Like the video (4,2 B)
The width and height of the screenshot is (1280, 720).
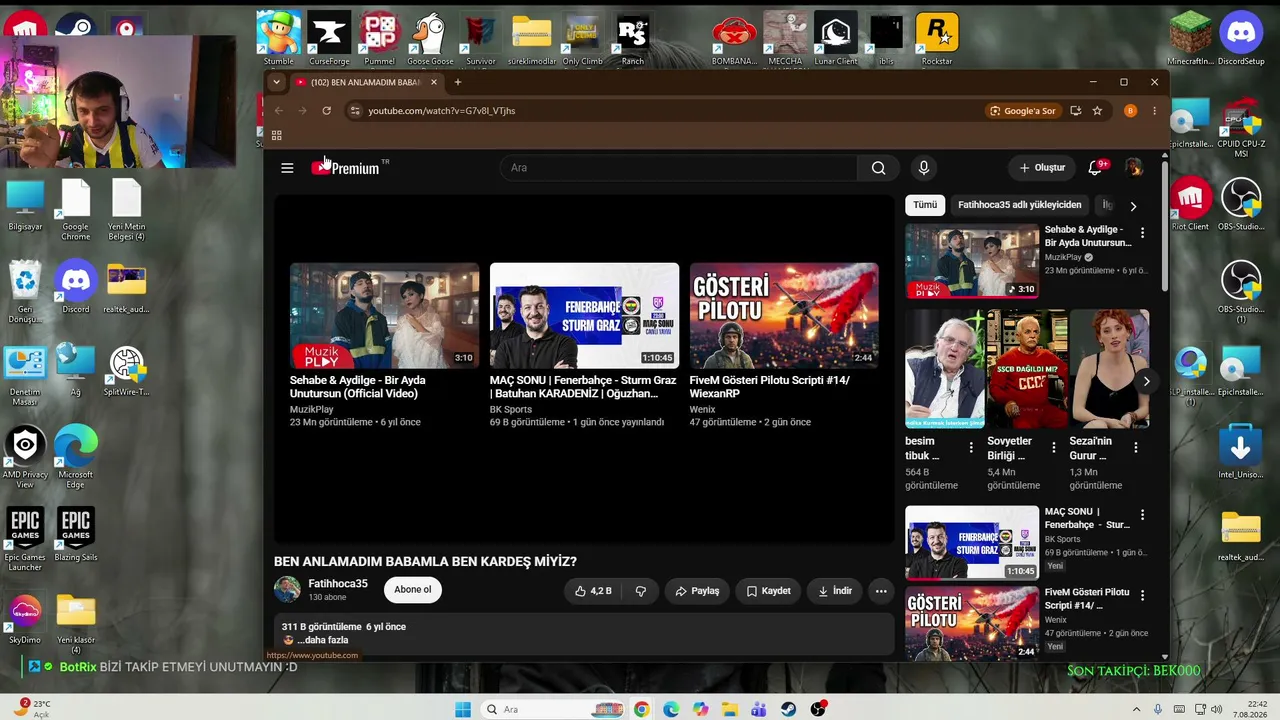tap(592, 591)
